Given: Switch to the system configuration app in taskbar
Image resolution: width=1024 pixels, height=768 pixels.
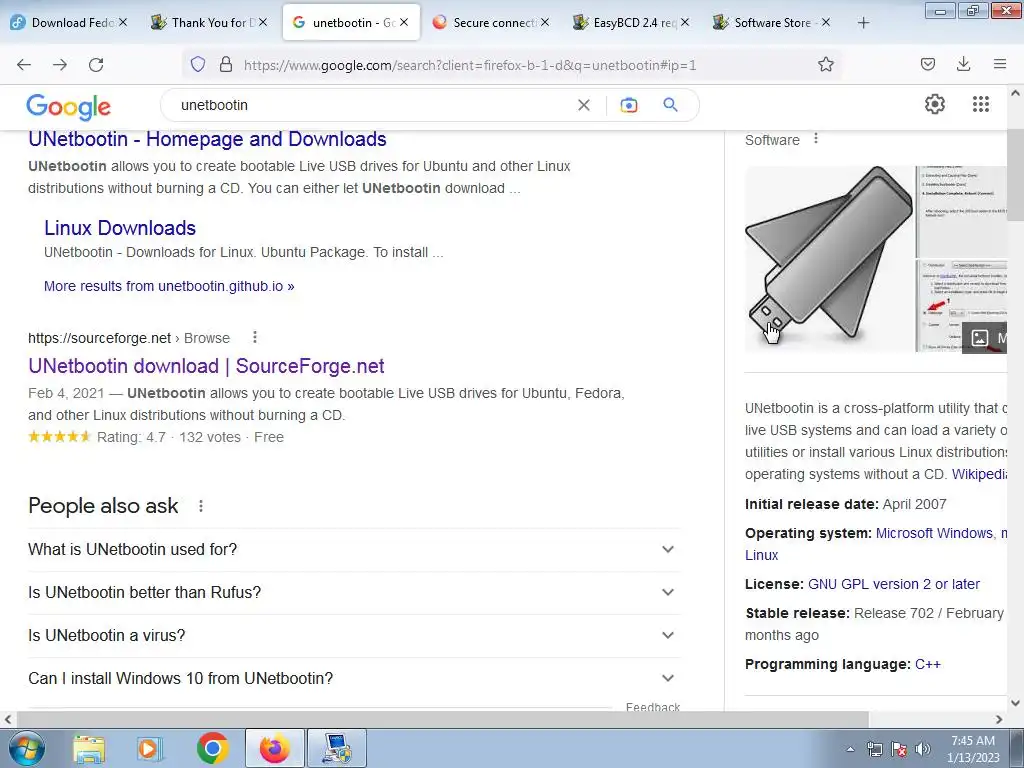Looking at the screenshot, I should pyautogui.click(x=337, y=748).
